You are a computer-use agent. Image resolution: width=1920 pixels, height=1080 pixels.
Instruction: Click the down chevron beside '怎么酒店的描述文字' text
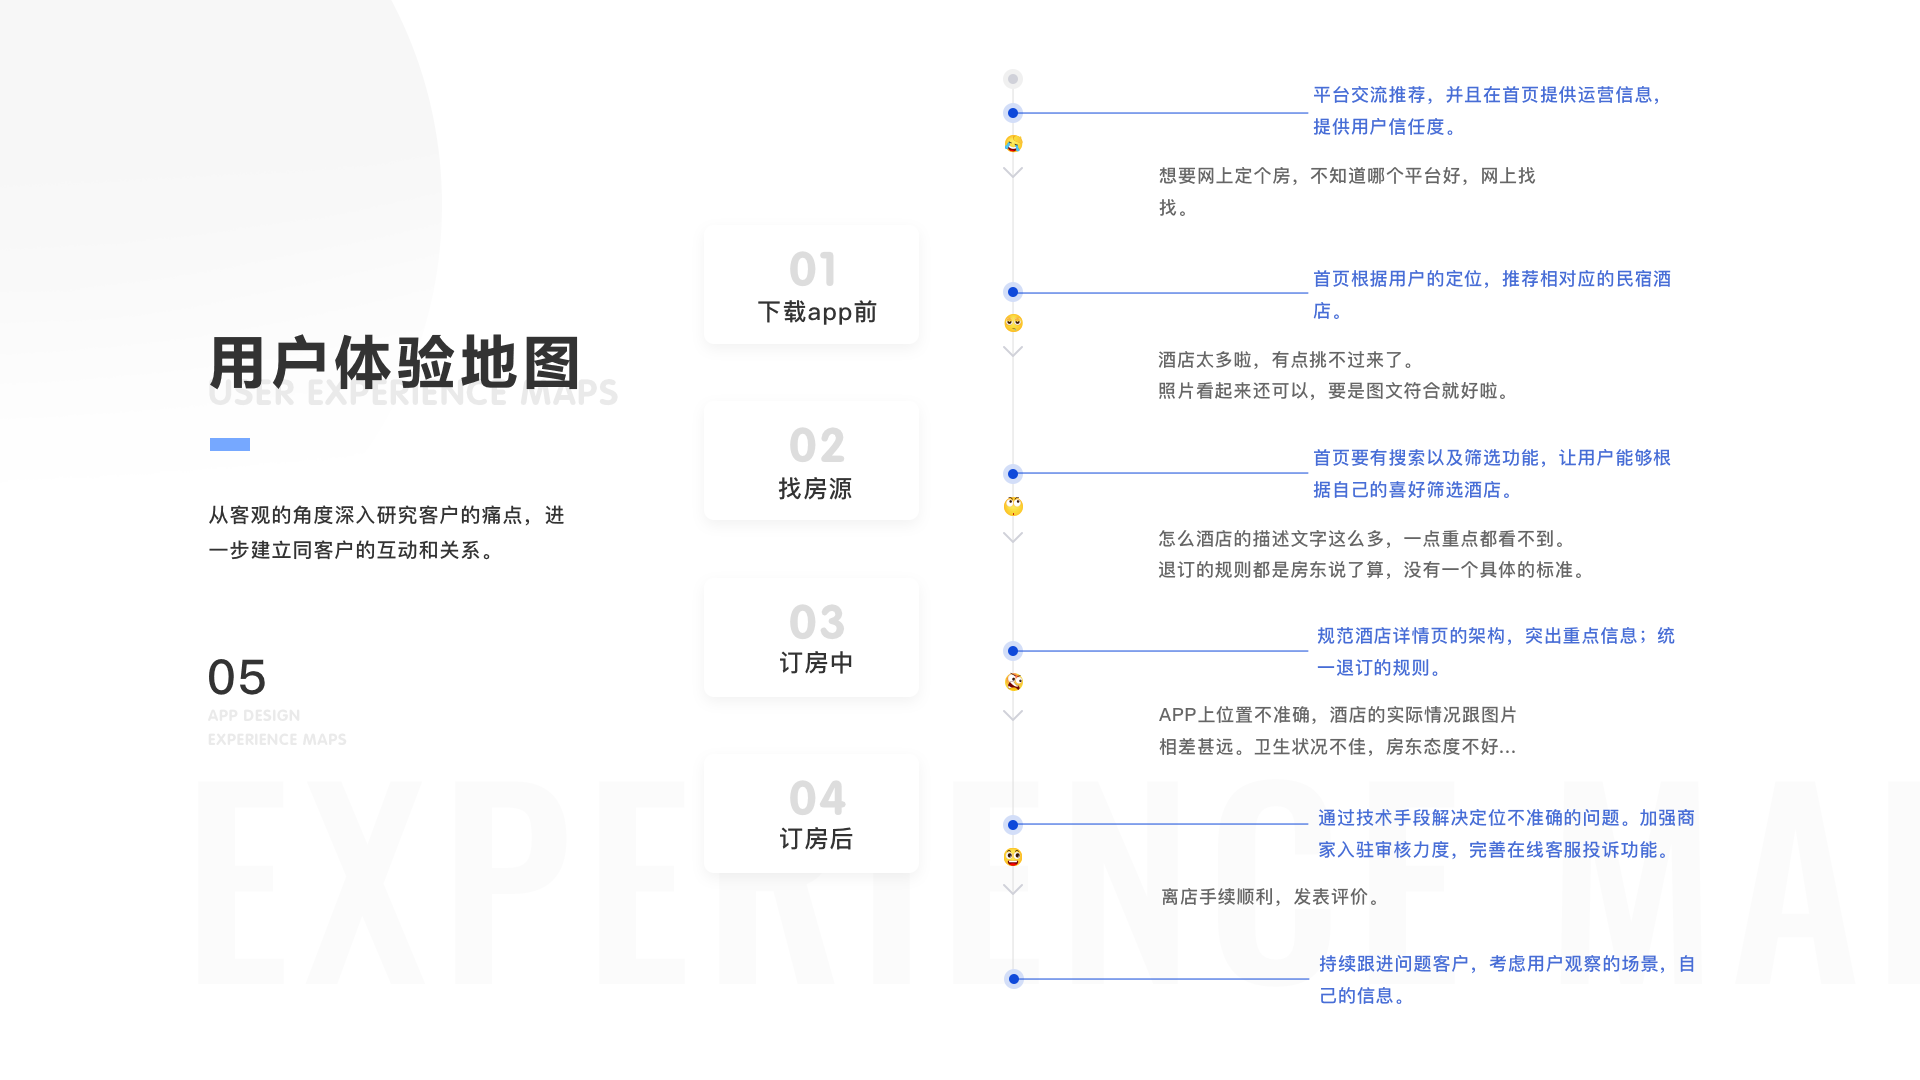1013,538
